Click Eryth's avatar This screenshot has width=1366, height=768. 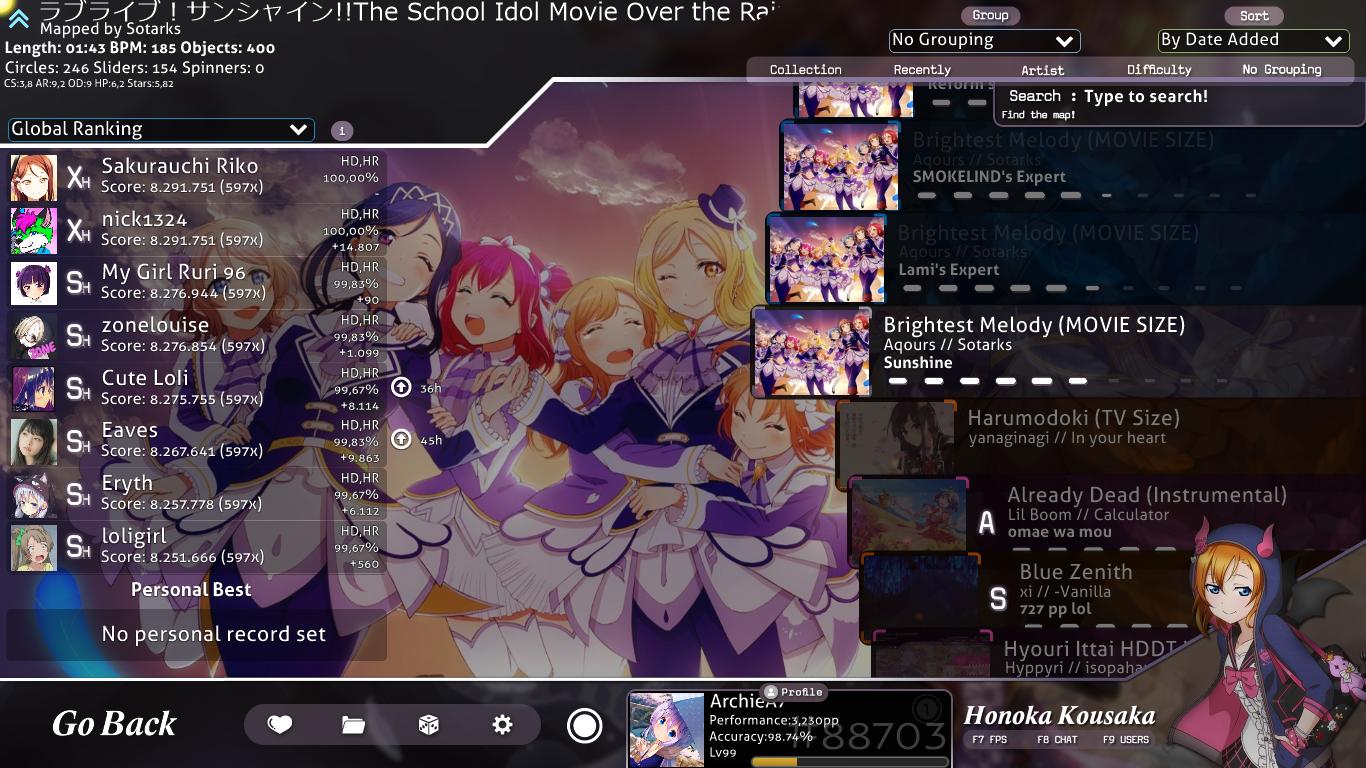point(34,495)
